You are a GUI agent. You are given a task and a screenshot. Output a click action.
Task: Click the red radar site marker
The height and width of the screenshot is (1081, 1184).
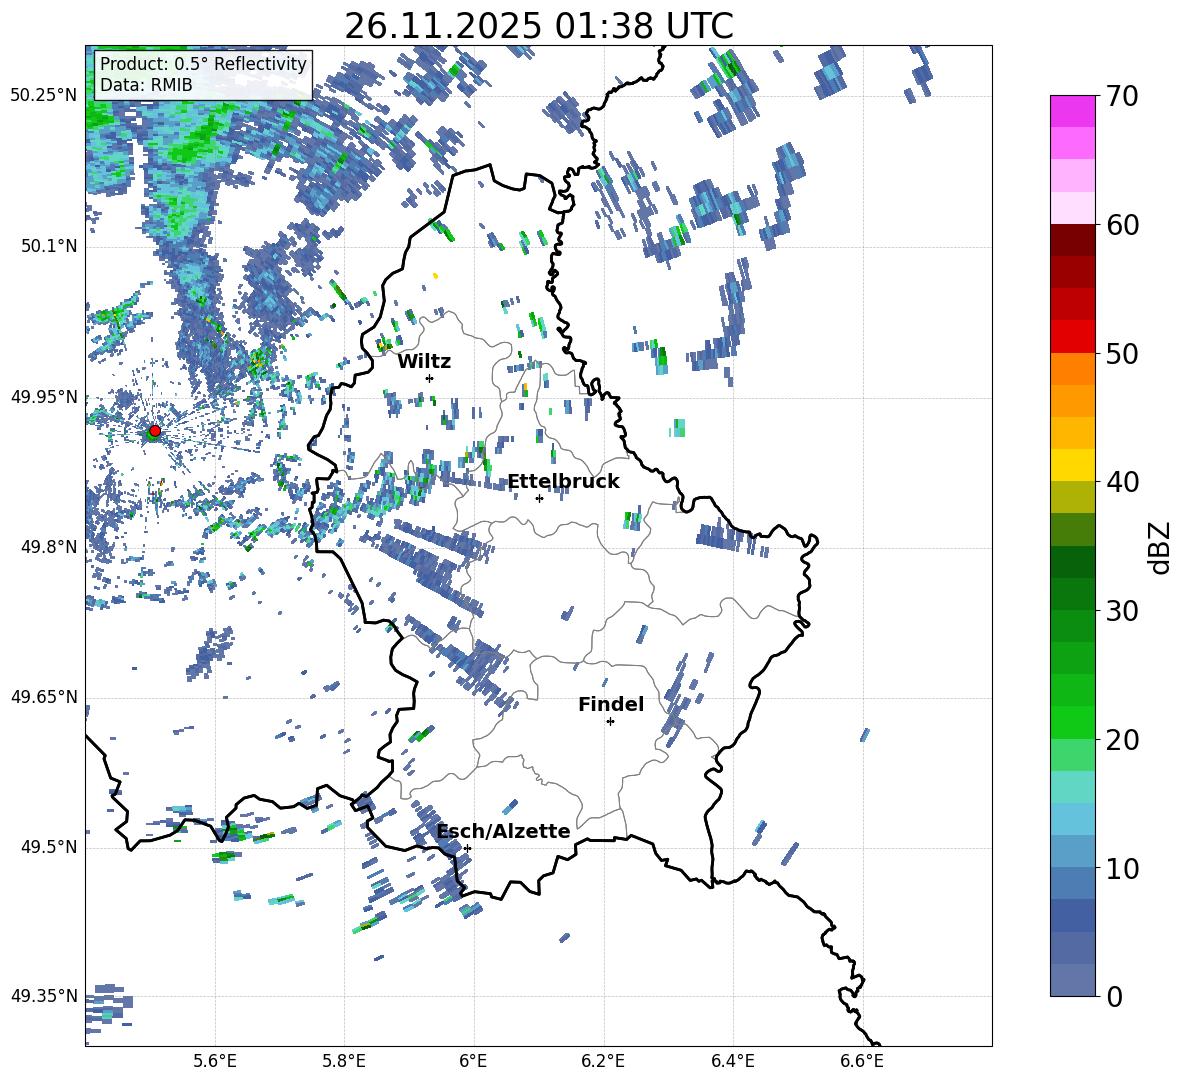(x=155, y=431)
